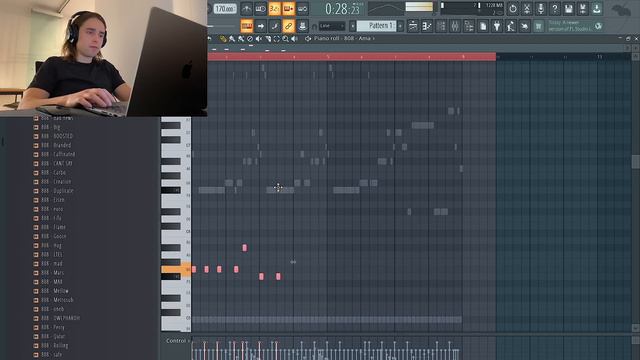The height and width of the screenshot is (360, 640).
Task: Open the Piano roll window from toolbar
Action: pos(427,26)
